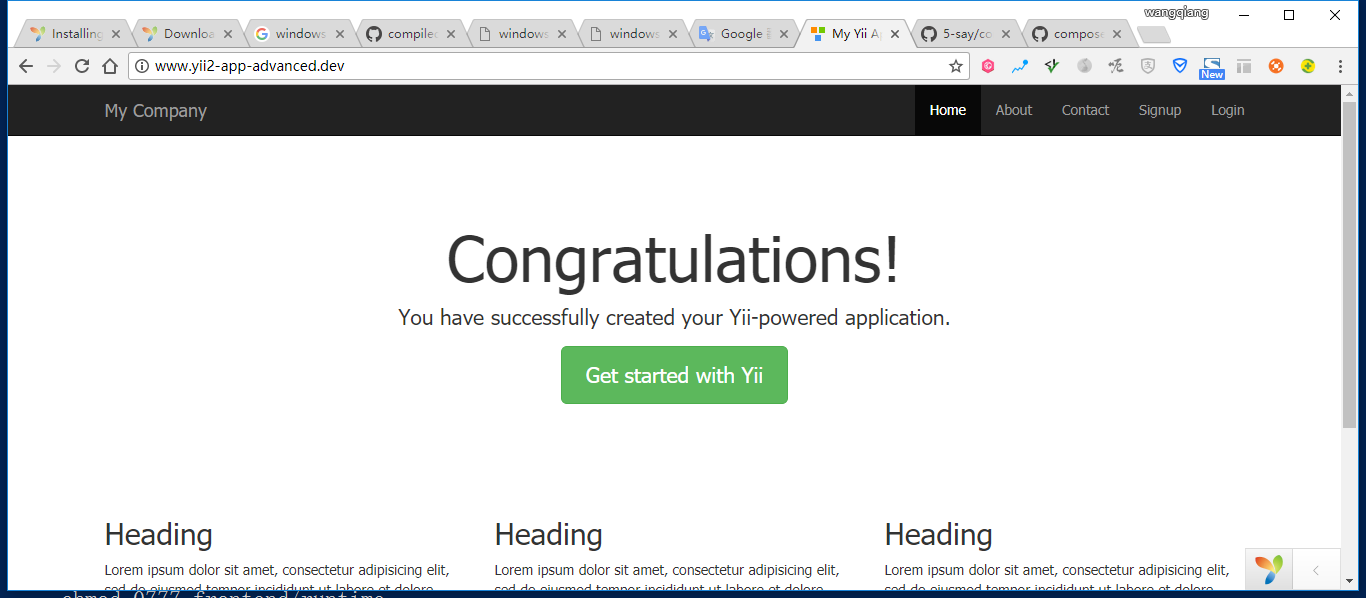Open the yellow-green plus circle extension
Screen dimensions: 1366x598
click(1308, 66)
